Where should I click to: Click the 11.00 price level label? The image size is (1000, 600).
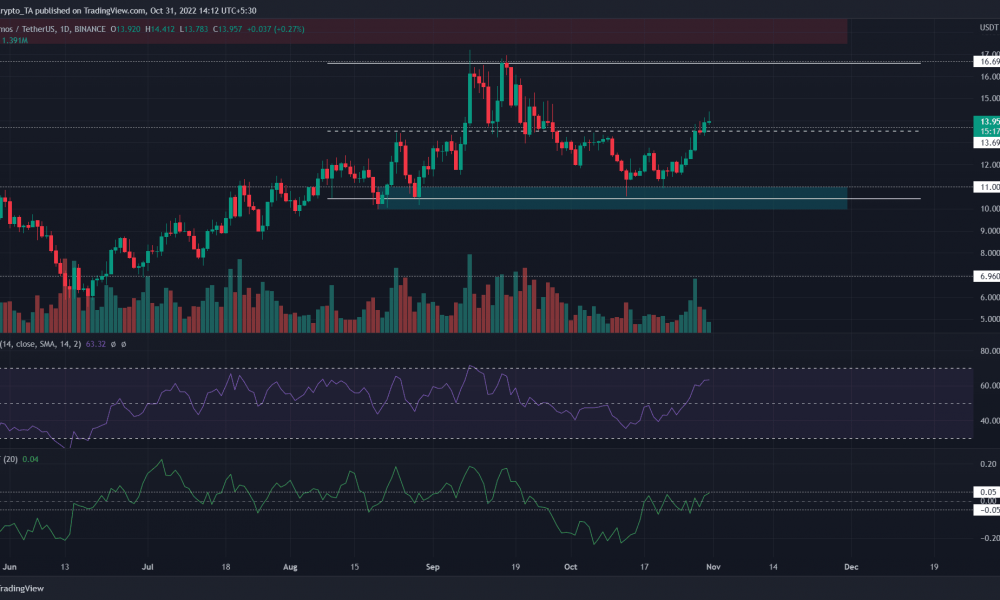tap(987, 187)
